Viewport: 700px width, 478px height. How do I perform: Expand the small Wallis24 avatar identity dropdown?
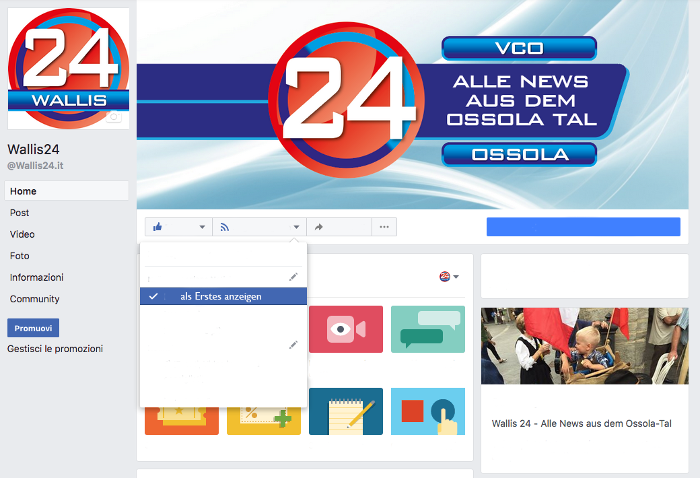(x=449, y=277)
